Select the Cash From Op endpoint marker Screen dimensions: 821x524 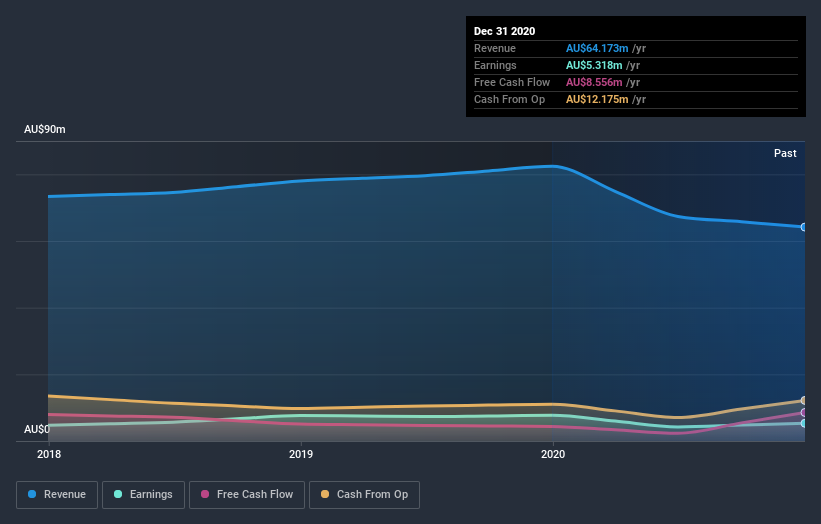click(803, 400)
